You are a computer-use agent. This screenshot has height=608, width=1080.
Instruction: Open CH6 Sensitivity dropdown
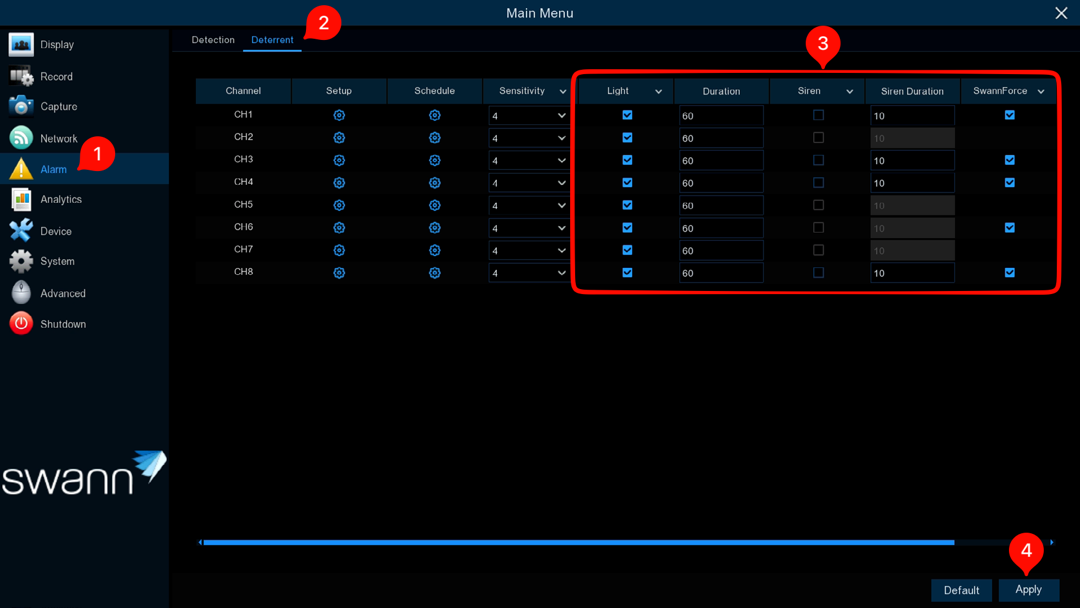[x=529, y=228]
